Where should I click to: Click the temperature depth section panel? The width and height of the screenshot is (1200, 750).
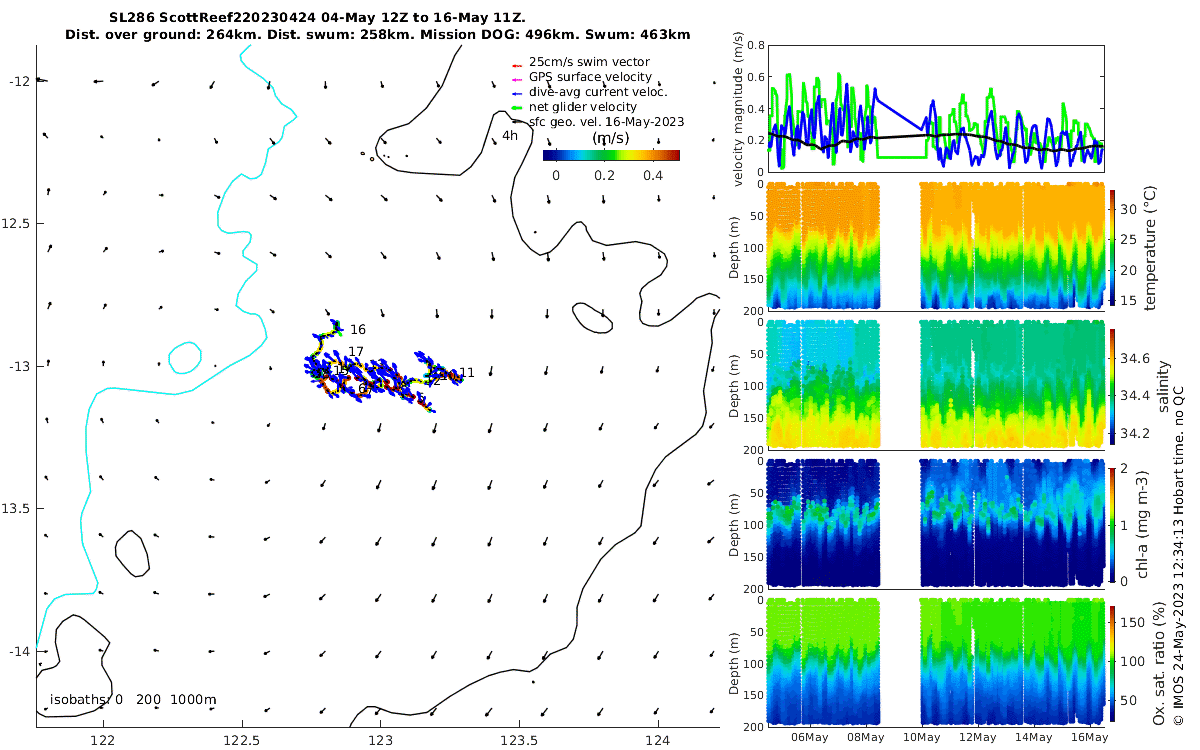coord(936,246)
